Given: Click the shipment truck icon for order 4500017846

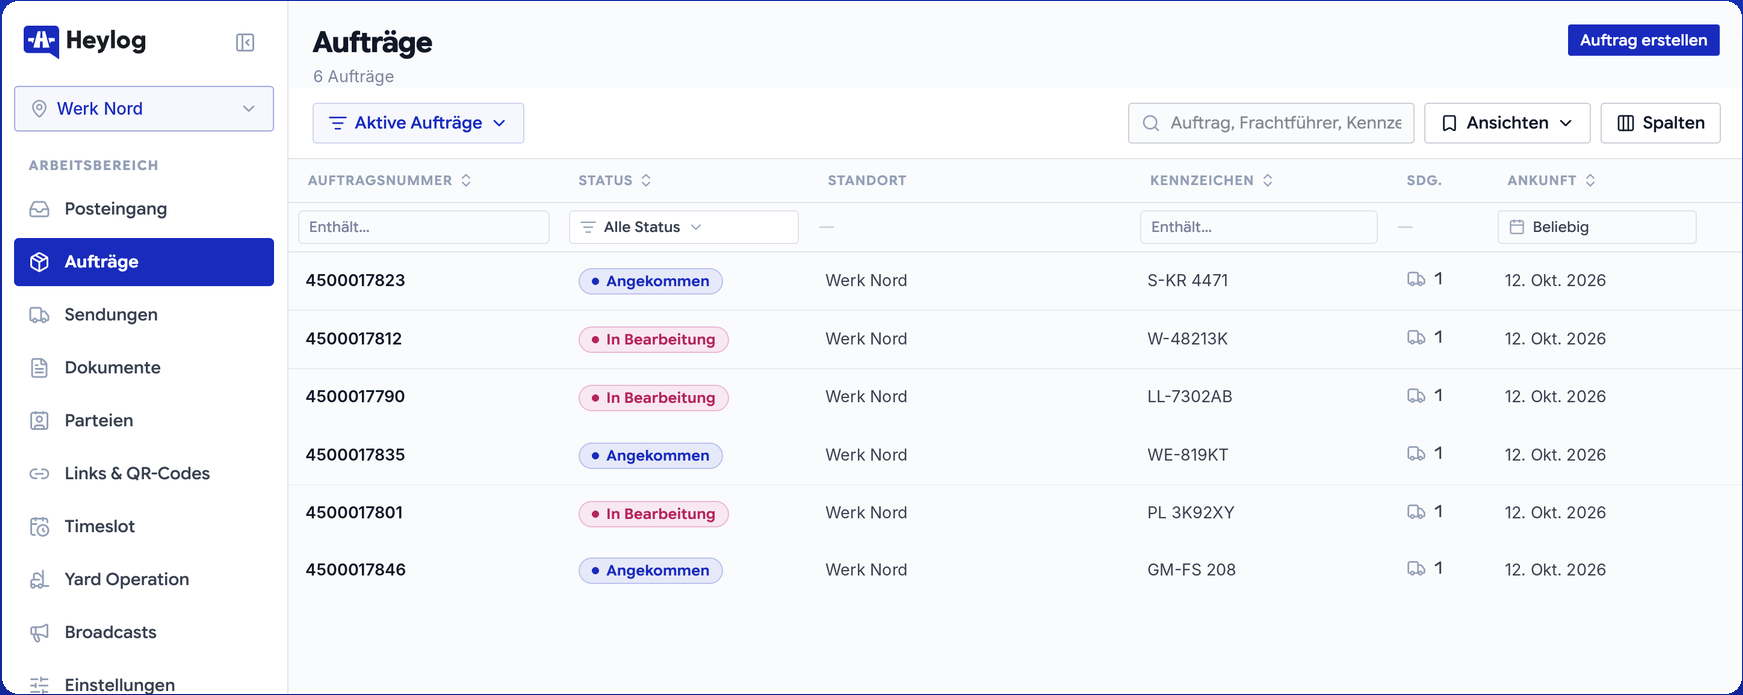Looking at the screenshot, I should (1416, 569).
